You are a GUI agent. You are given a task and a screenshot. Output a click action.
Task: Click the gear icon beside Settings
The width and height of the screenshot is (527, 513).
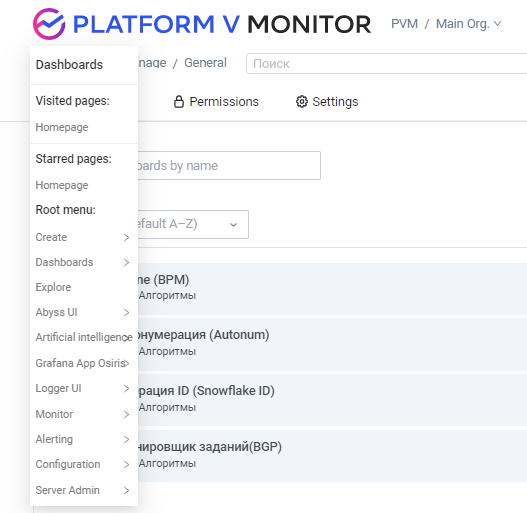click(x=302, y=102)
